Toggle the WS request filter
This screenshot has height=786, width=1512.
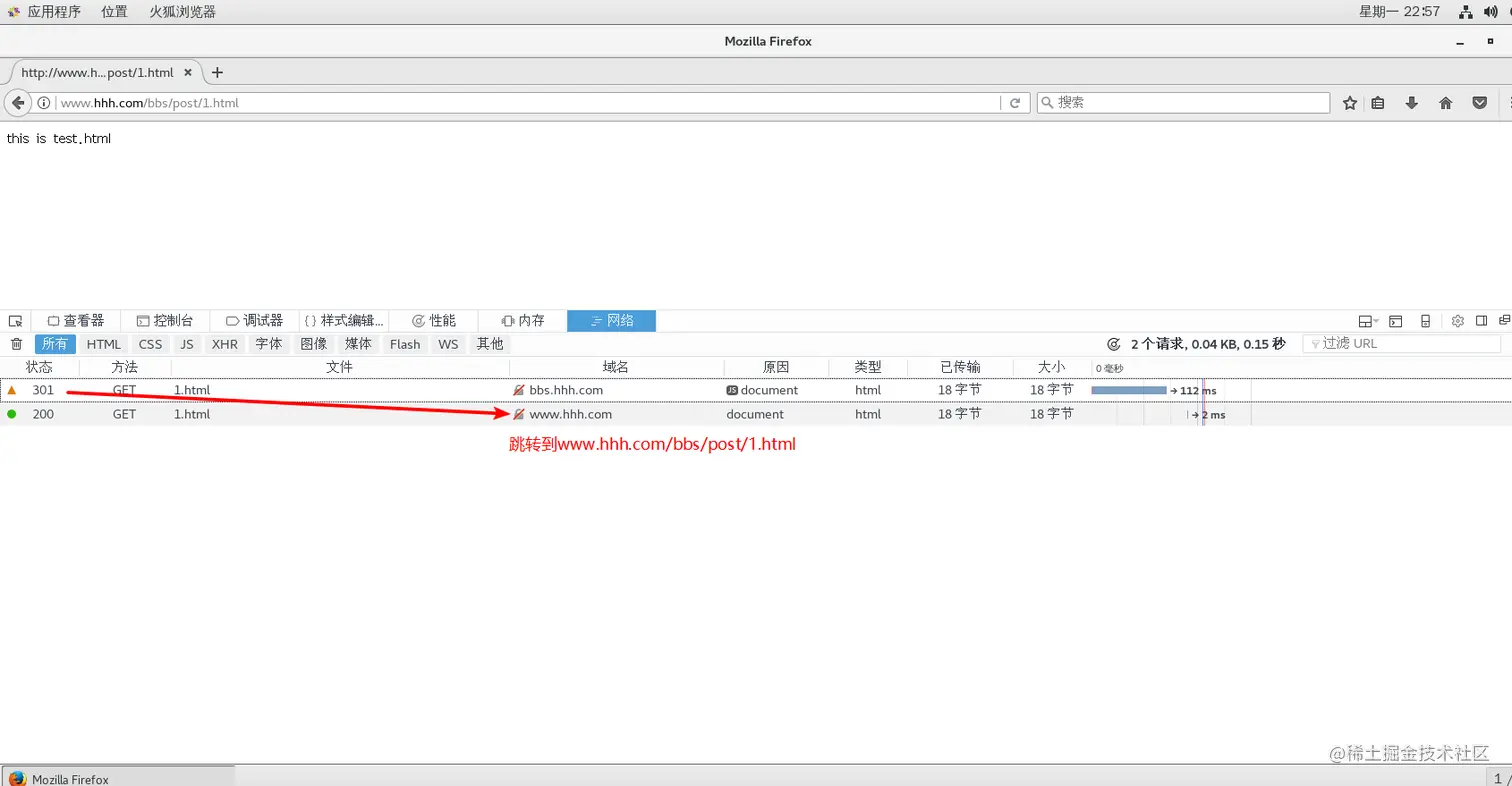click(x=448, y=344)
